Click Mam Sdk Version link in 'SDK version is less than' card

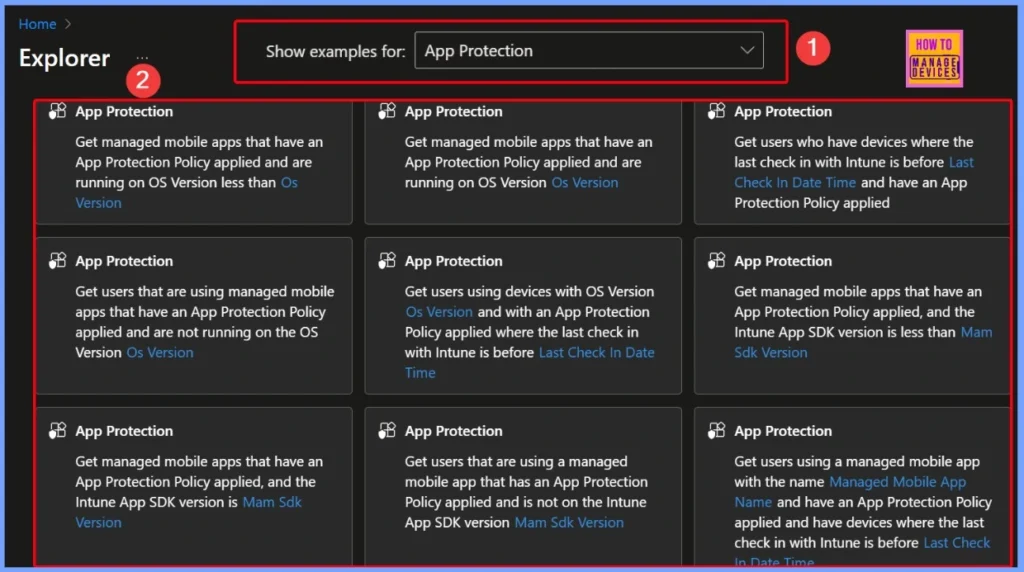tap(771, 353)
